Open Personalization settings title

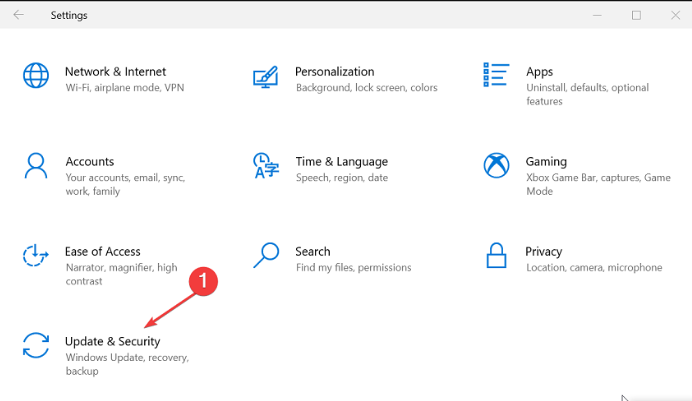point(335,71)
